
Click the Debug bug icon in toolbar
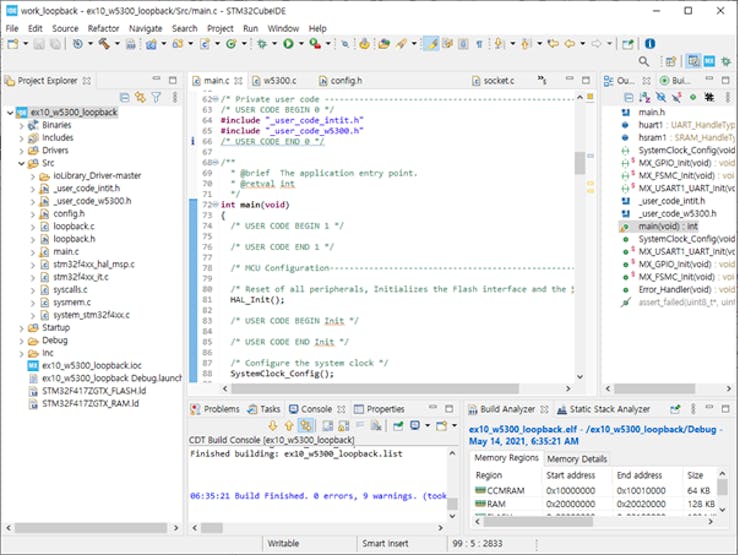pos(262,44)
